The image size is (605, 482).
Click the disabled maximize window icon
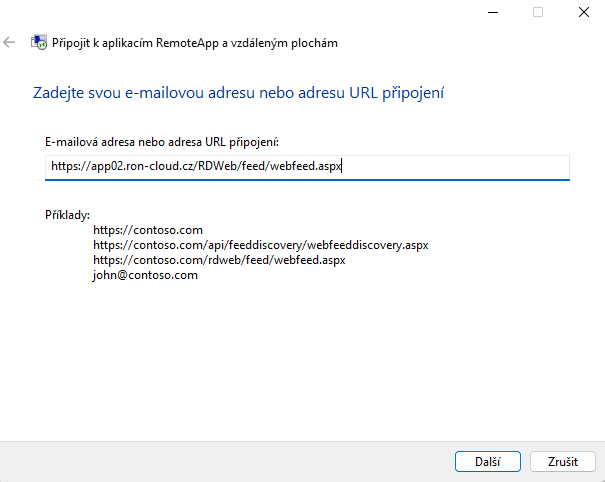click(x=538, y=12)
